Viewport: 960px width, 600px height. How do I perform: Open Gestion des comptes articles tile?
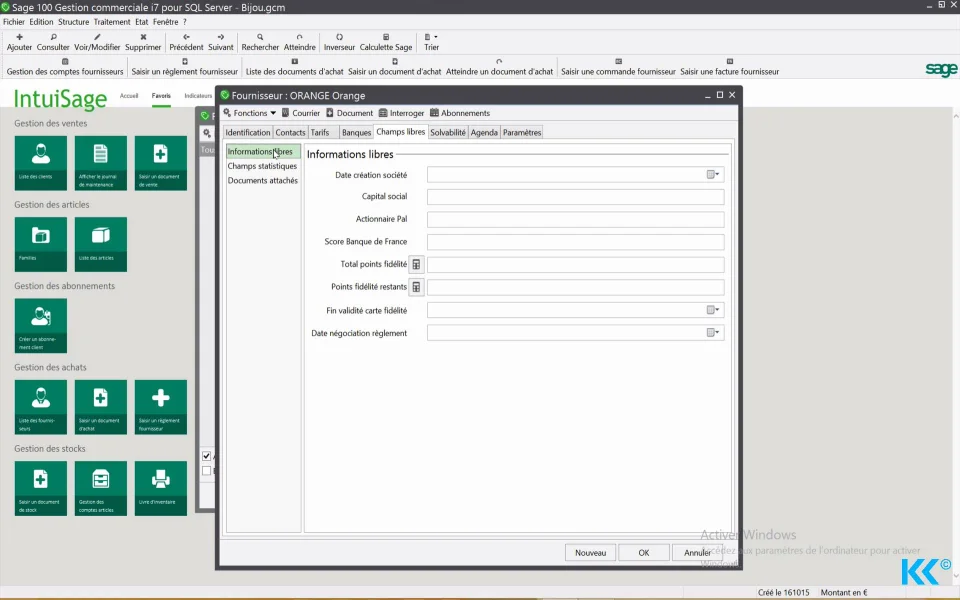point(101,489)
